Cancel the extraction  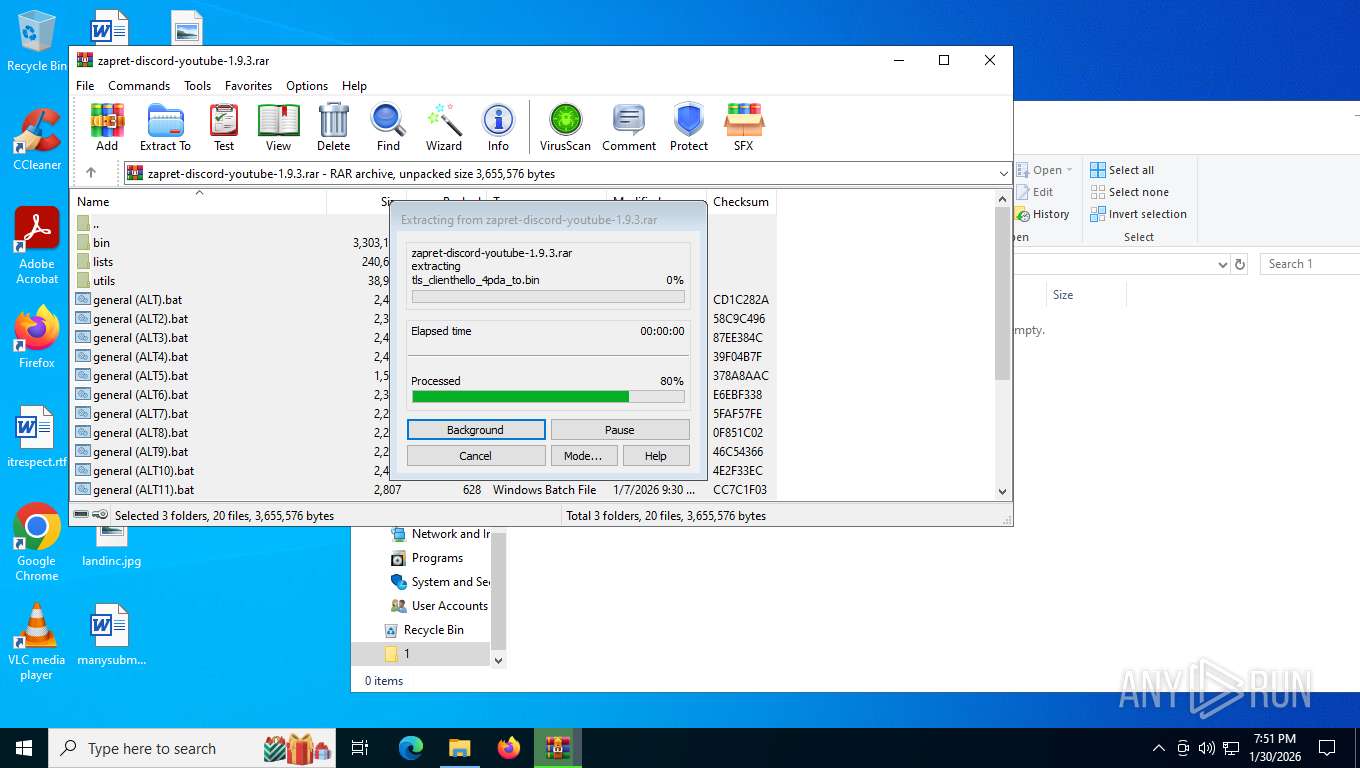coord(476,456)
